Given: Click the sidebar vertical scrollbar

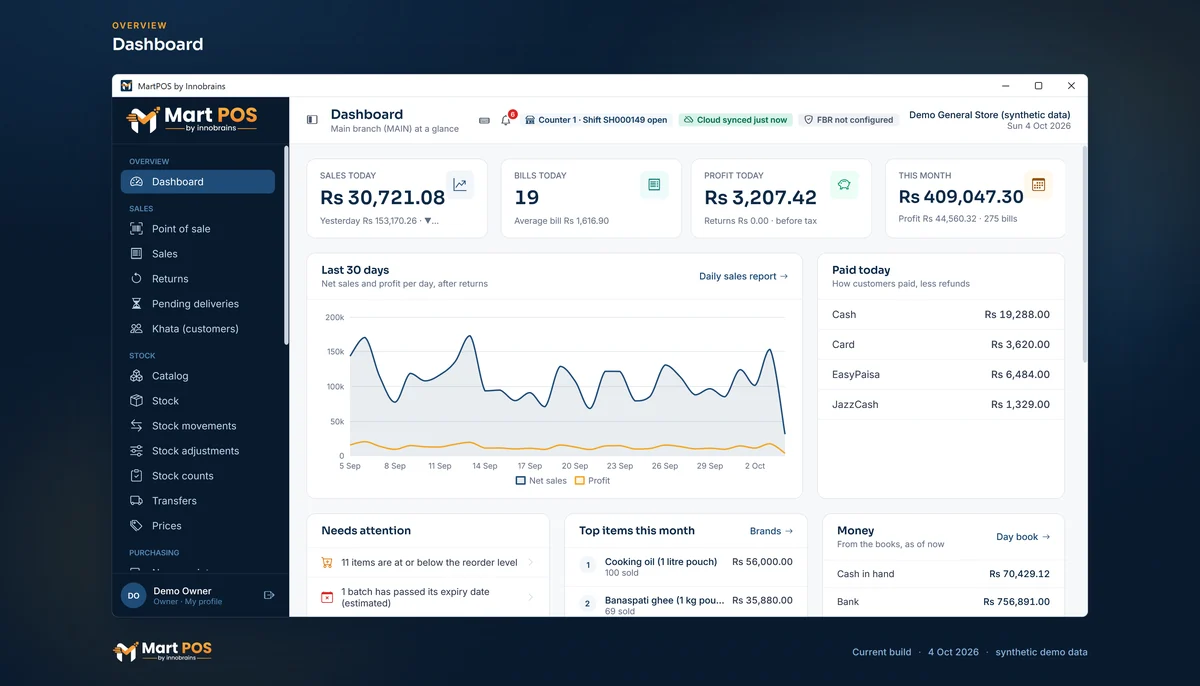Looking at the screenshot, I should click(286, 245).
